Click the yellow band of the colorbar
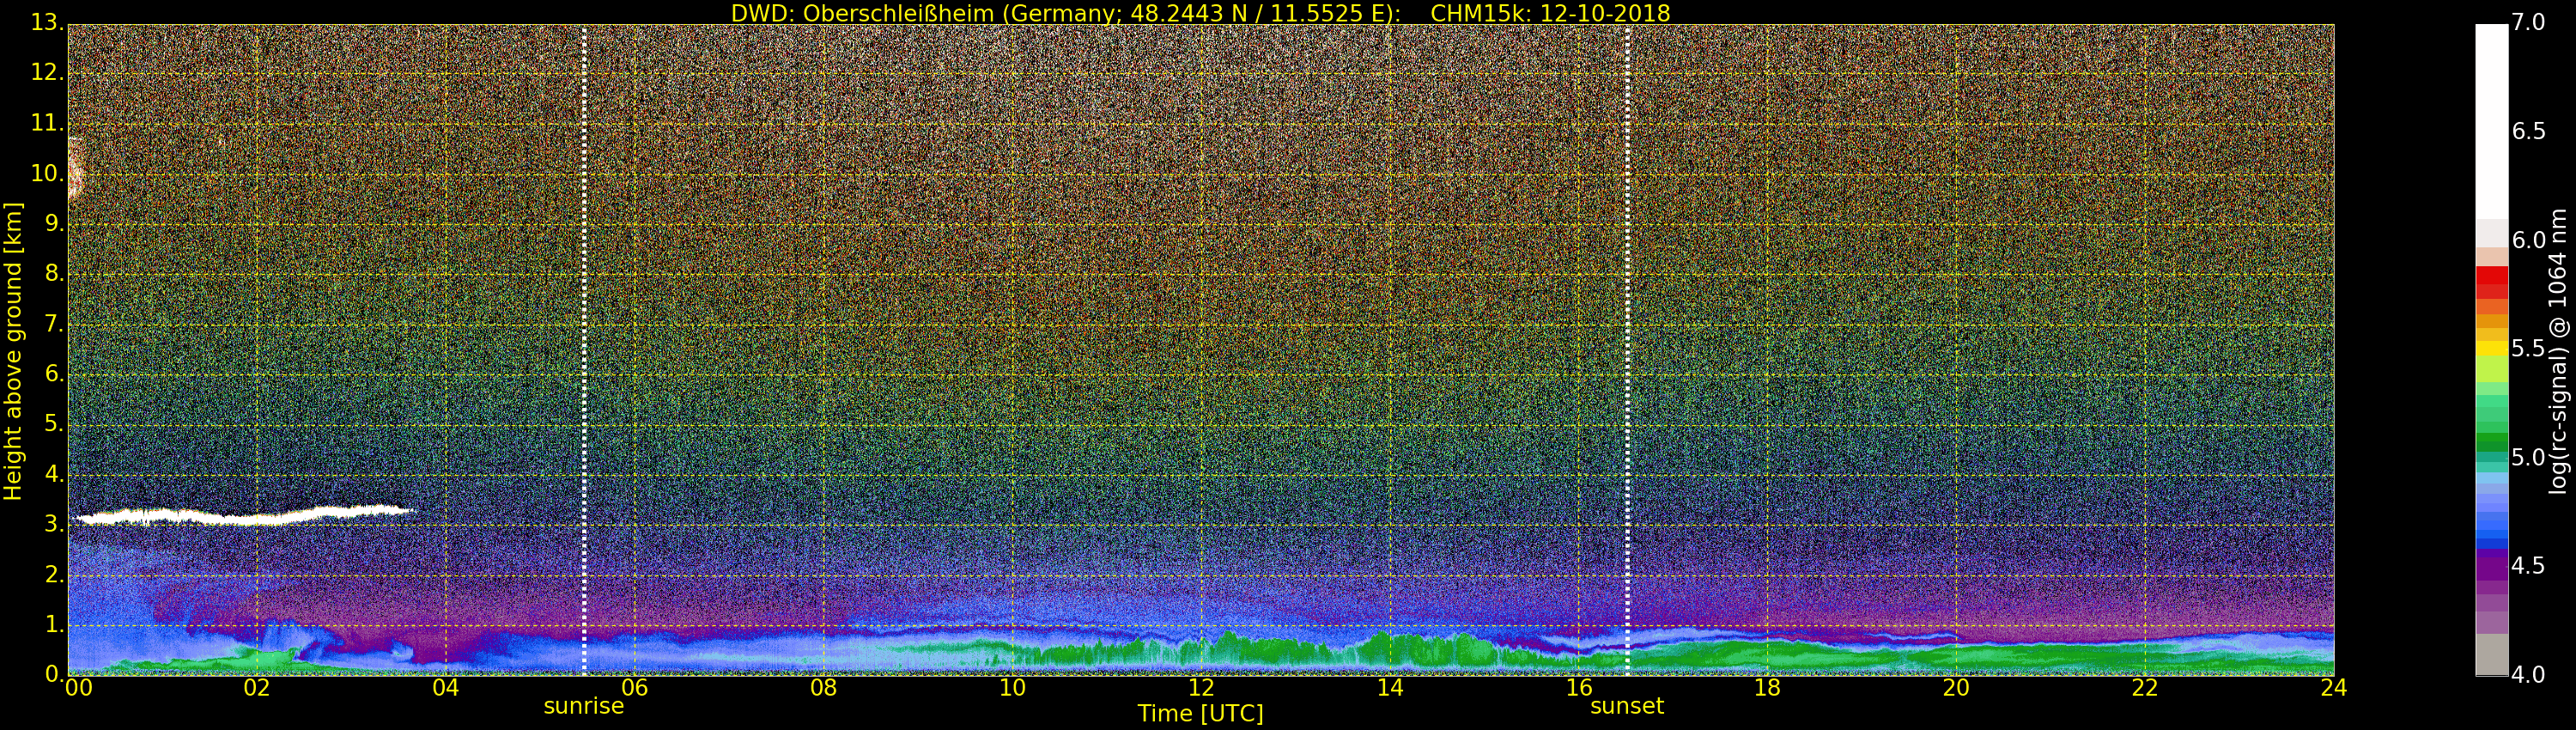 click(x=2491, y=349)
